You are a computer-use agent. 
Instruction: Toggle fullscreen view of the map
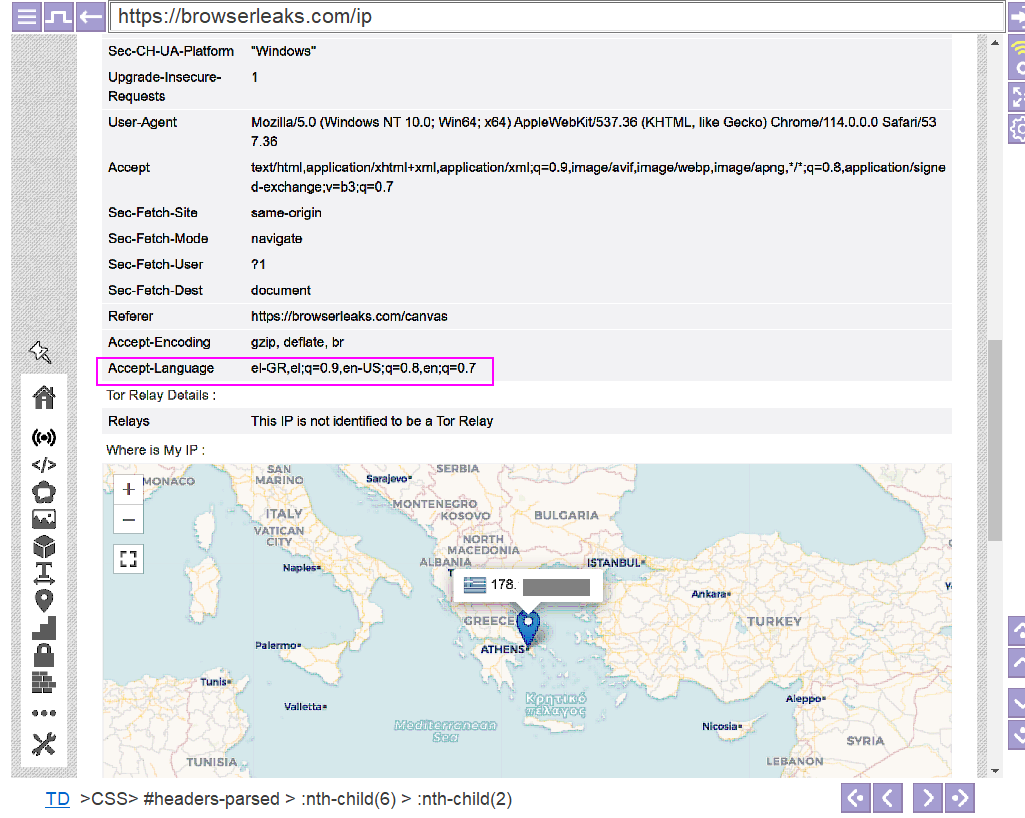128,559
